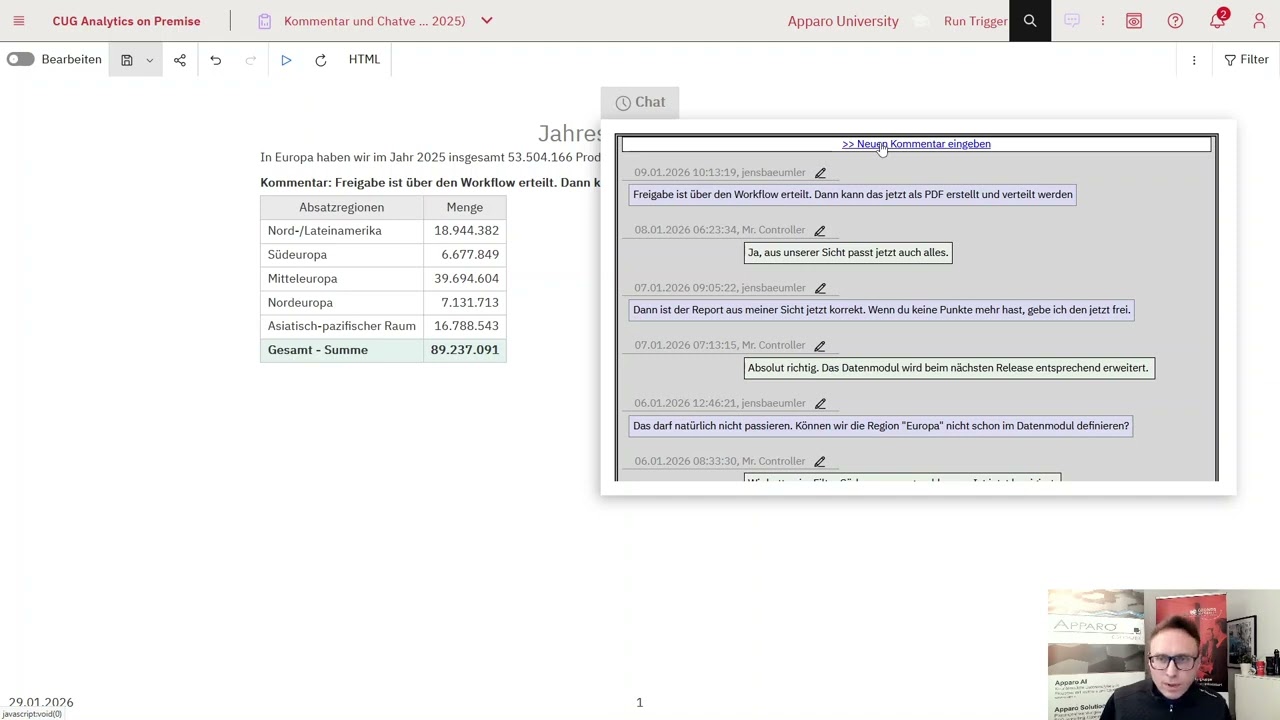Edit the comment from 09.01.2026 10:13:19

820,173
